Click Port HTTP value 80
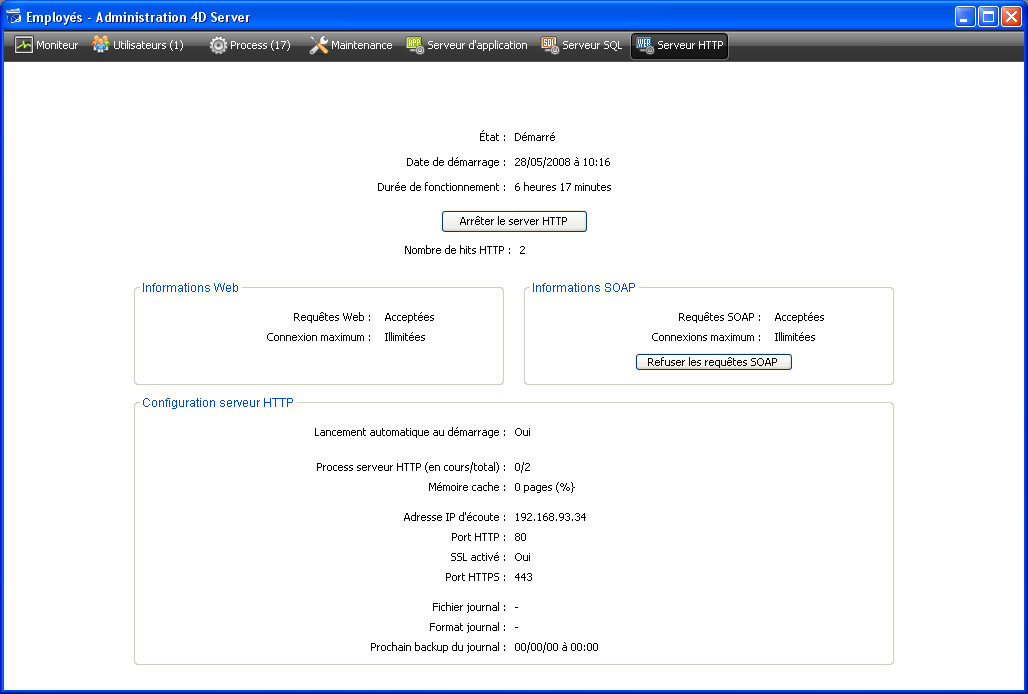1028x694 pixels. point(520,537)
